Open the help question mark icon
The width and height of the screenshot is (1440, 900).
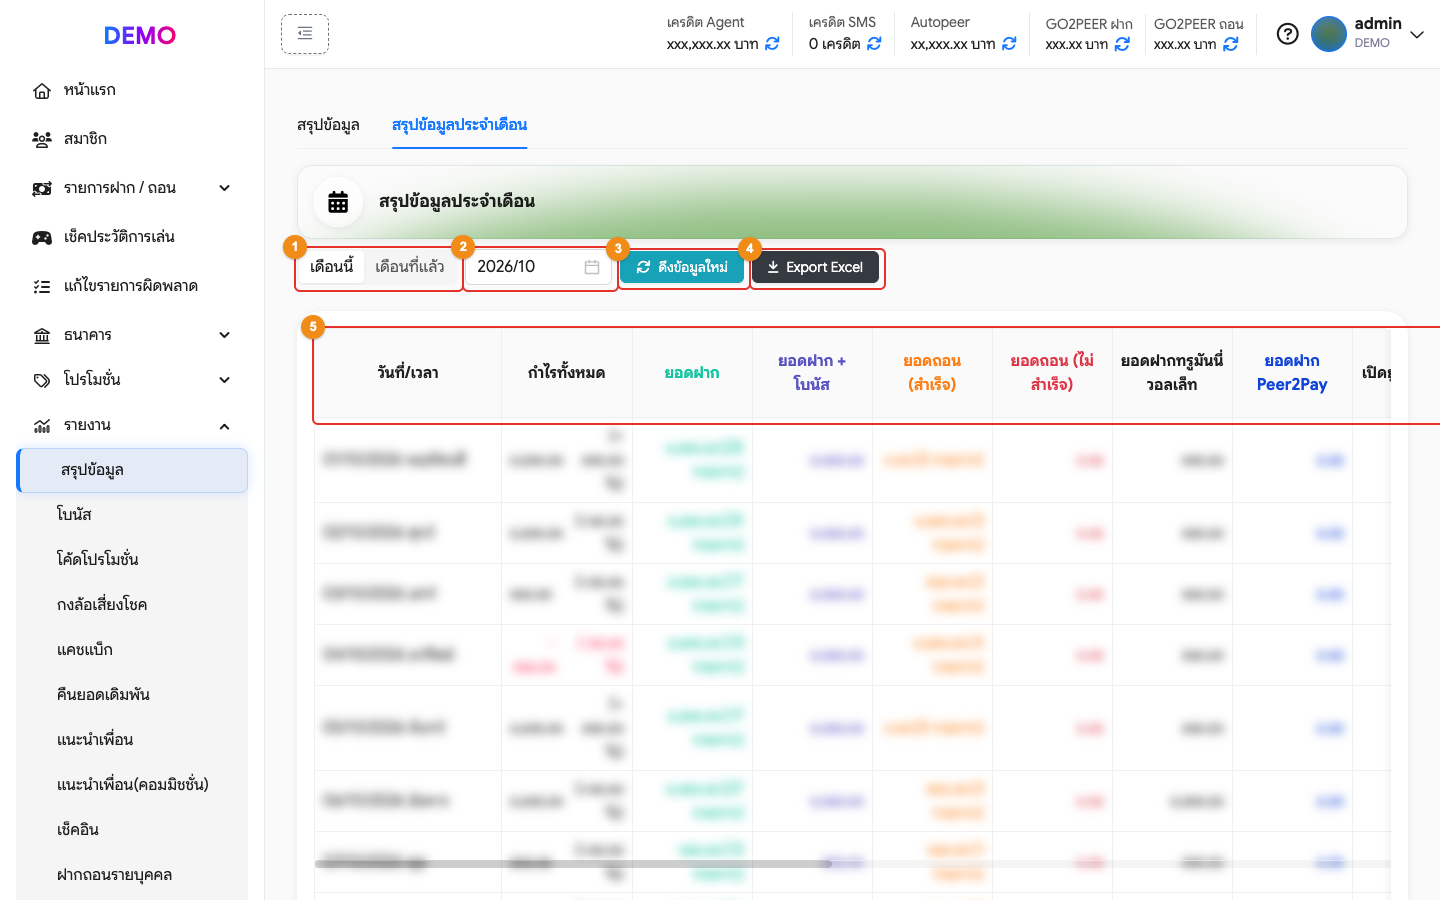point(1288,34)
